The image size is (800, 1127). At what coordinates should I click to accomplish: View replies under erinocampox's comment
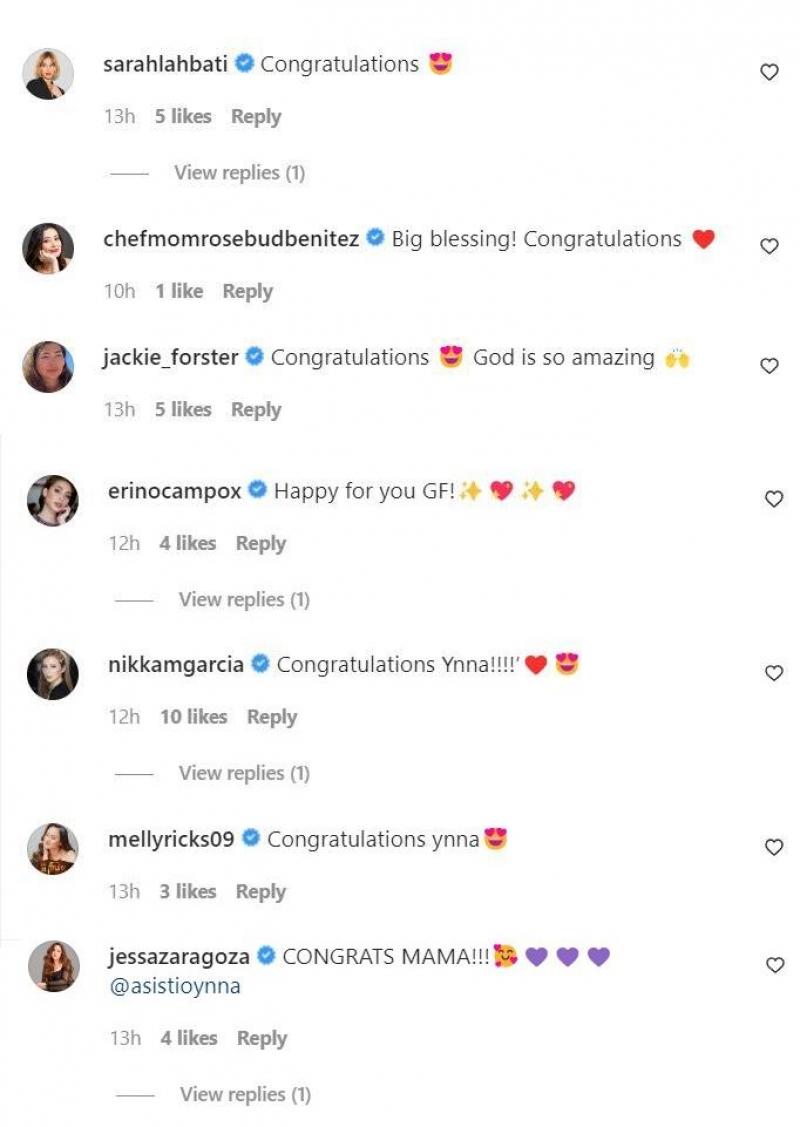[244, 600]
